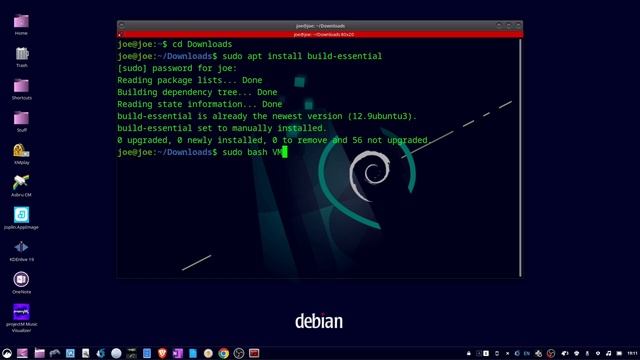Viewport: 640px width, 360px height.
Task: Click 'Building dependency tree... Done' line
Action: click(197, 92)
